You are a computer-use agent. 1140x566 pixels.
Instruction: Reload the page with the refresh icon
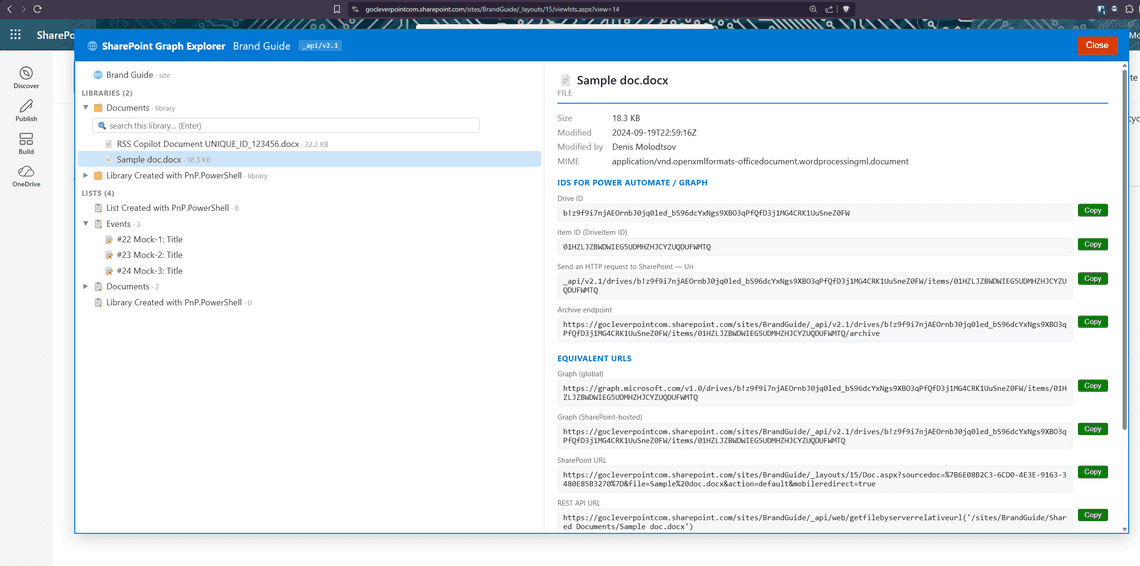click(37, 9)
